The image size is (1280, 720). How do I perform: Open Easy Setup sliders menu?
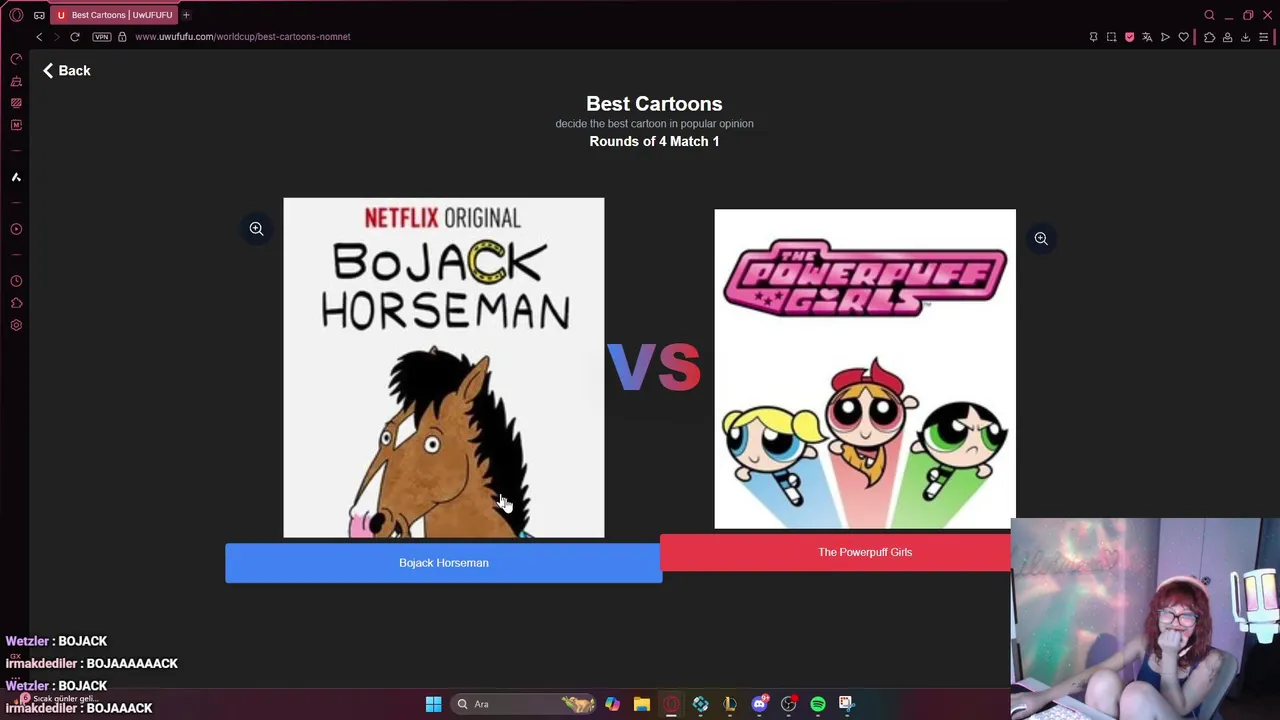pos(1263,37)
